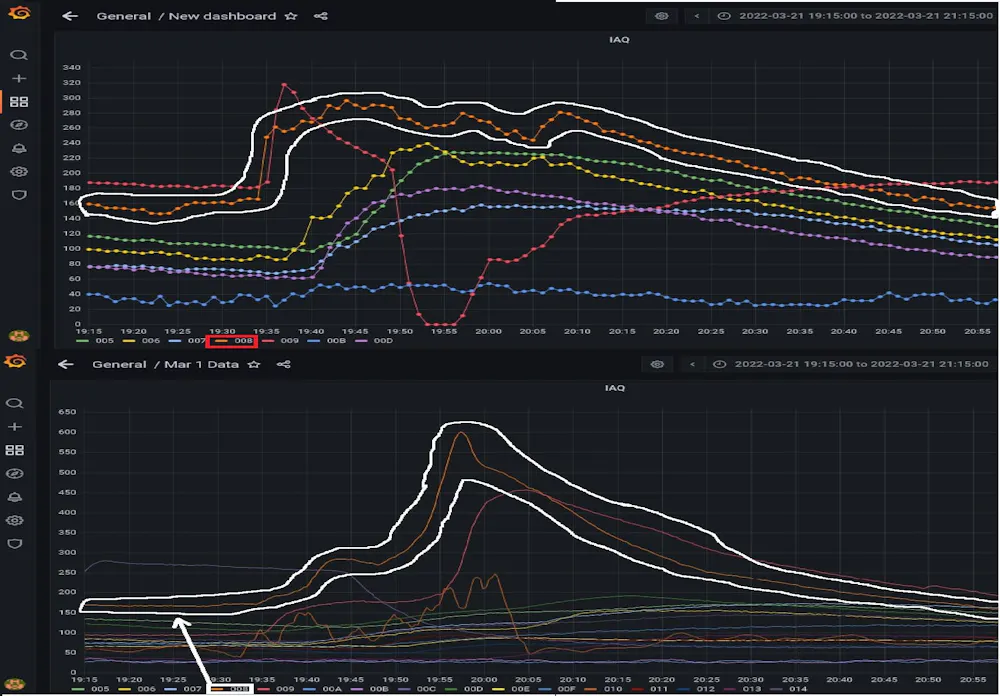Mark New dashboard as favorite with star

291,16
